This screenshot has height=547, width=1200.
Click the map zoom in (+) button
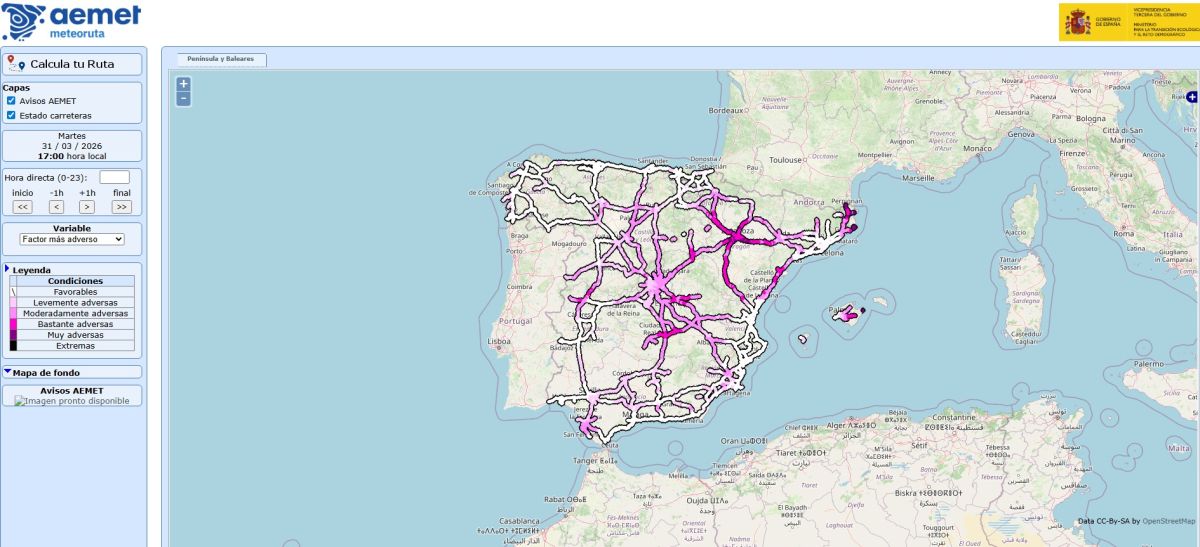tap(183, 84)
